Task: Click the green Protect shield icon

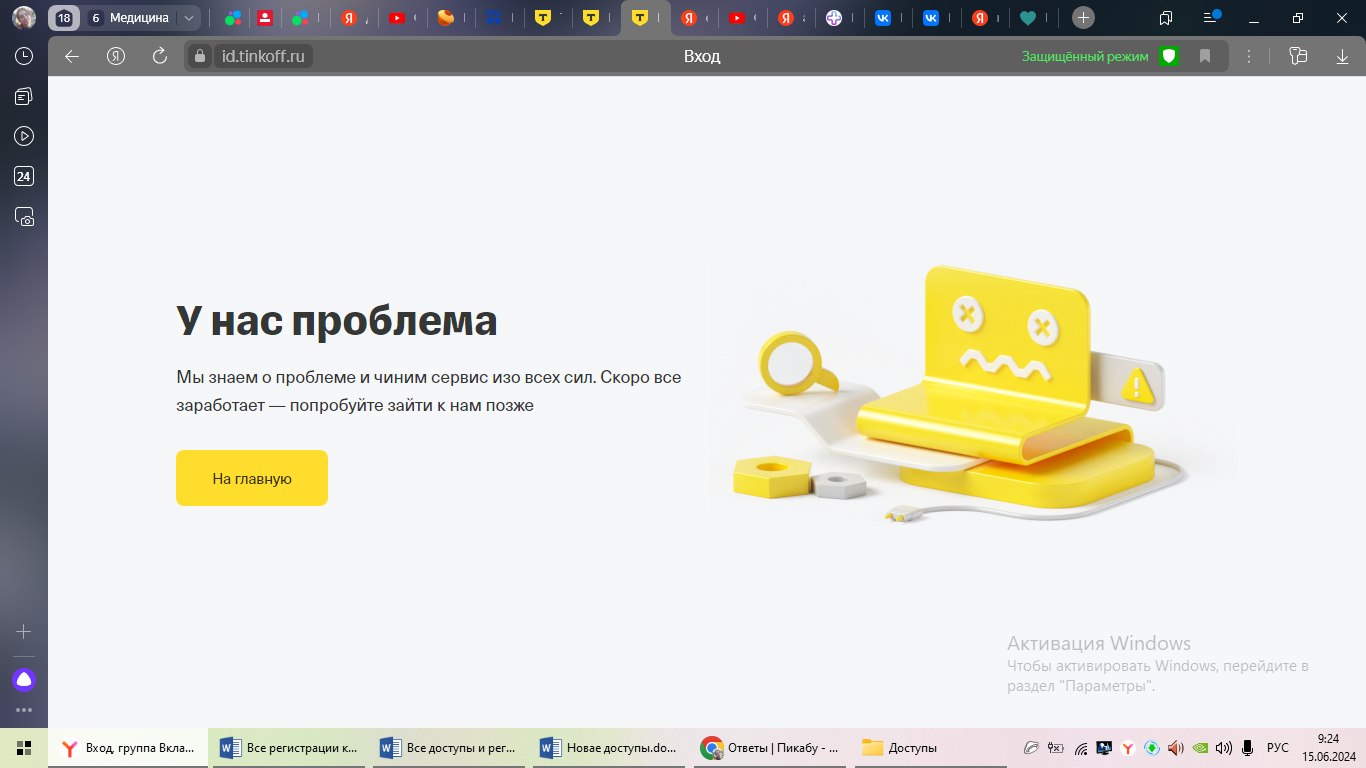Action: pos(1169,56)
